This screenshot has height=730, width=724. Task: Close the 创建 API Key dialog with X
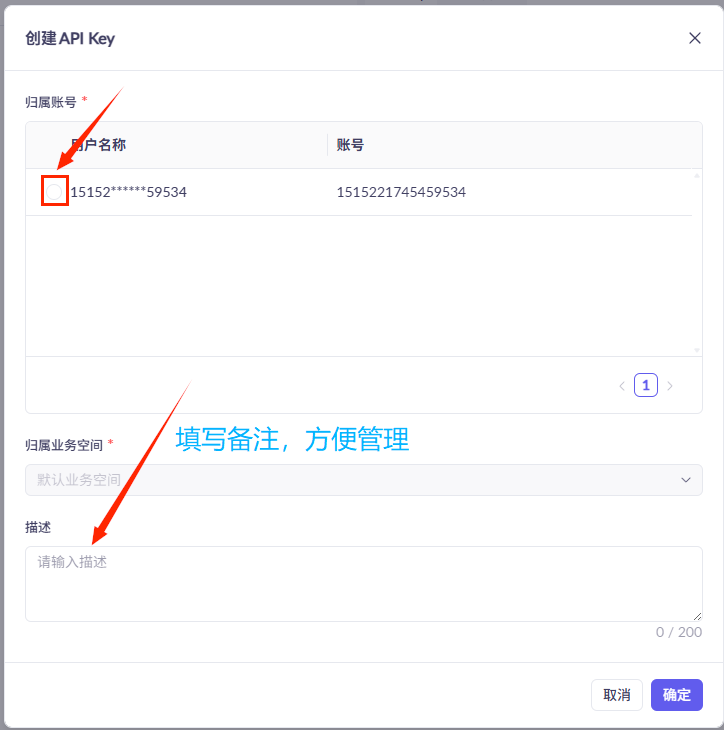[x=695, y=38]
